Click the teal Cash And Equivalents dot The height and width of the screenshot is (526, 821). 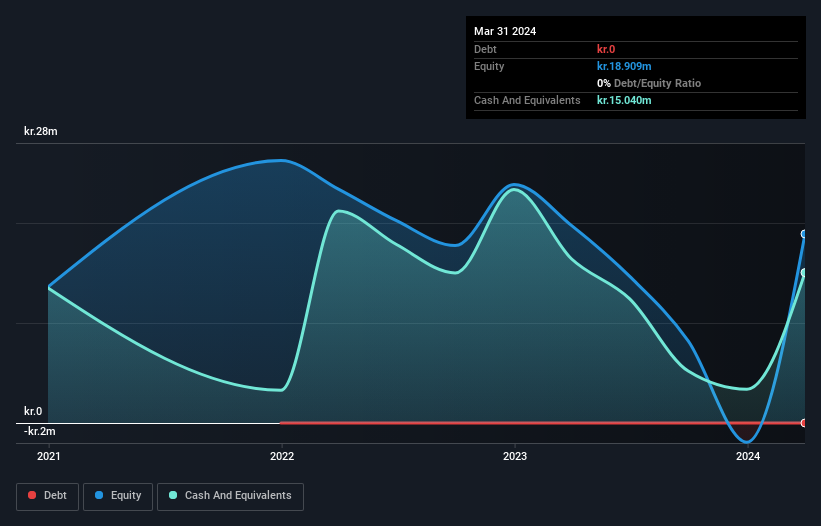click(x=173, y=495)
